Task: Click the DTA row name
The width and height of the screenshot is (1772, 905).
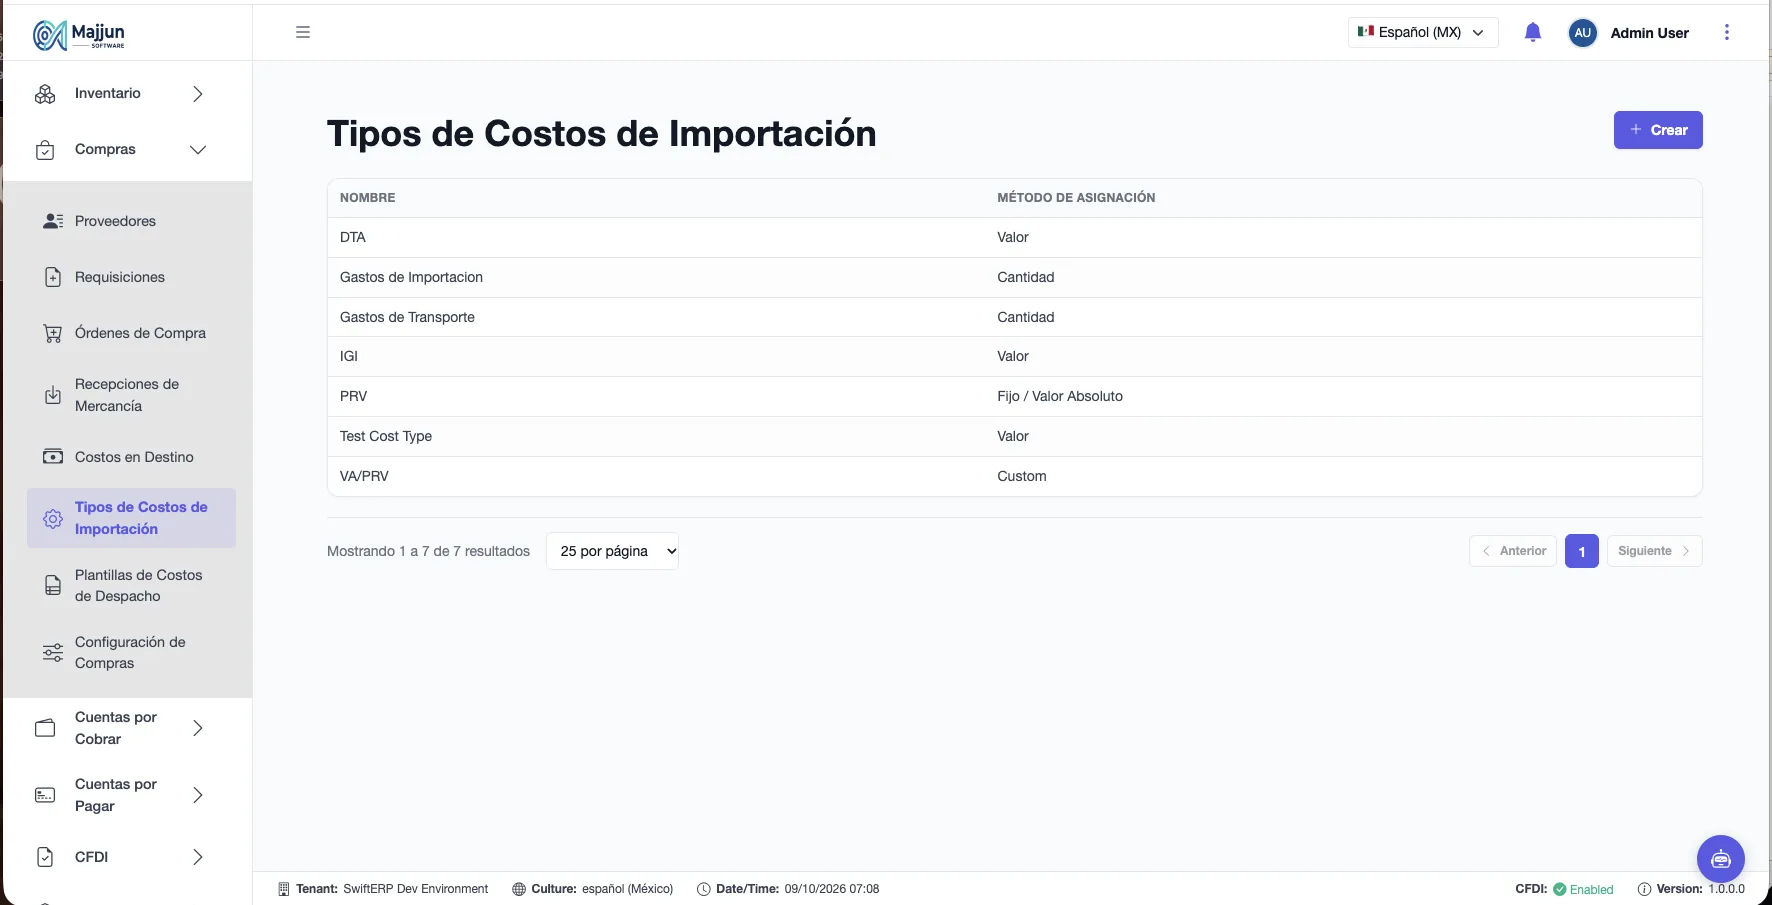Action: pyautogui.click(x=353, y=237)
